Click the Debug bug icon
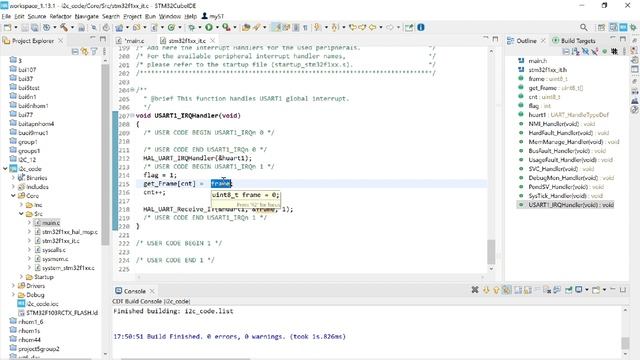This screenshot has height=360, width=640. click(x=191, y=27)
